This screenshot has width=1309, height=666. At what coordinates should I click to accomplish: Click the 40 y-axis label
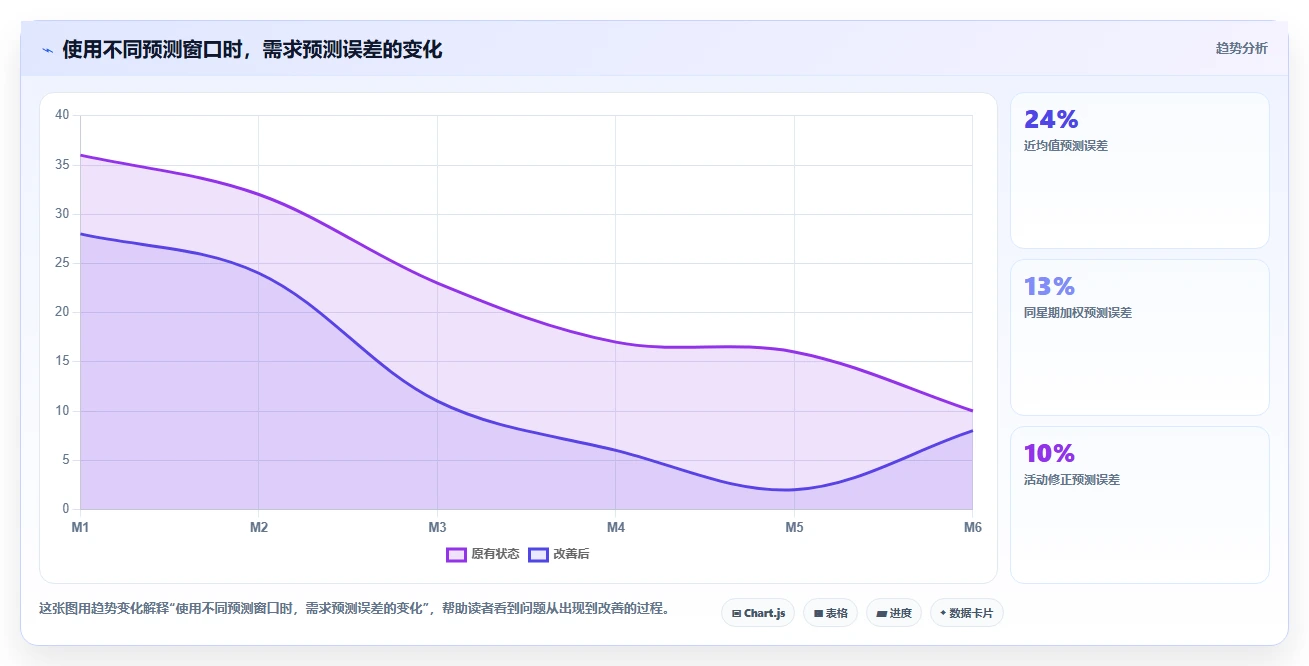[62, 115]
